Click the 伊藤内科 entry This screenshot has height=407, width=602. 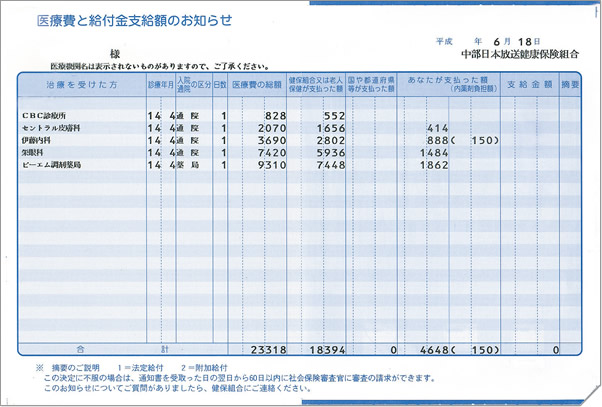tap(40, 141)
